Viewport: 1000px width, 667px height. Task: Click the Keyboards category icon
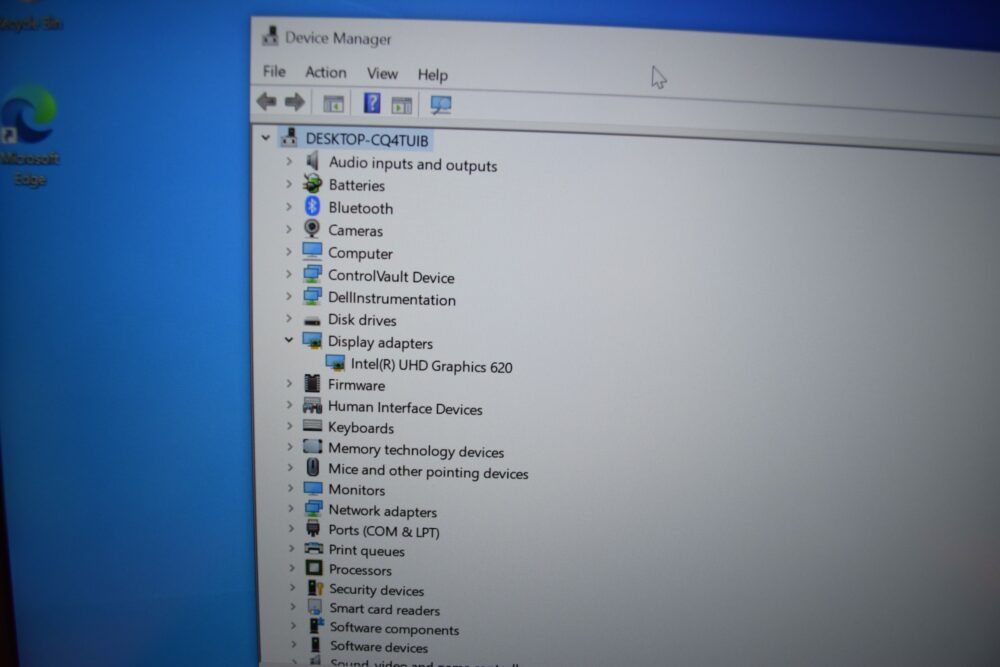click(312, 426)
